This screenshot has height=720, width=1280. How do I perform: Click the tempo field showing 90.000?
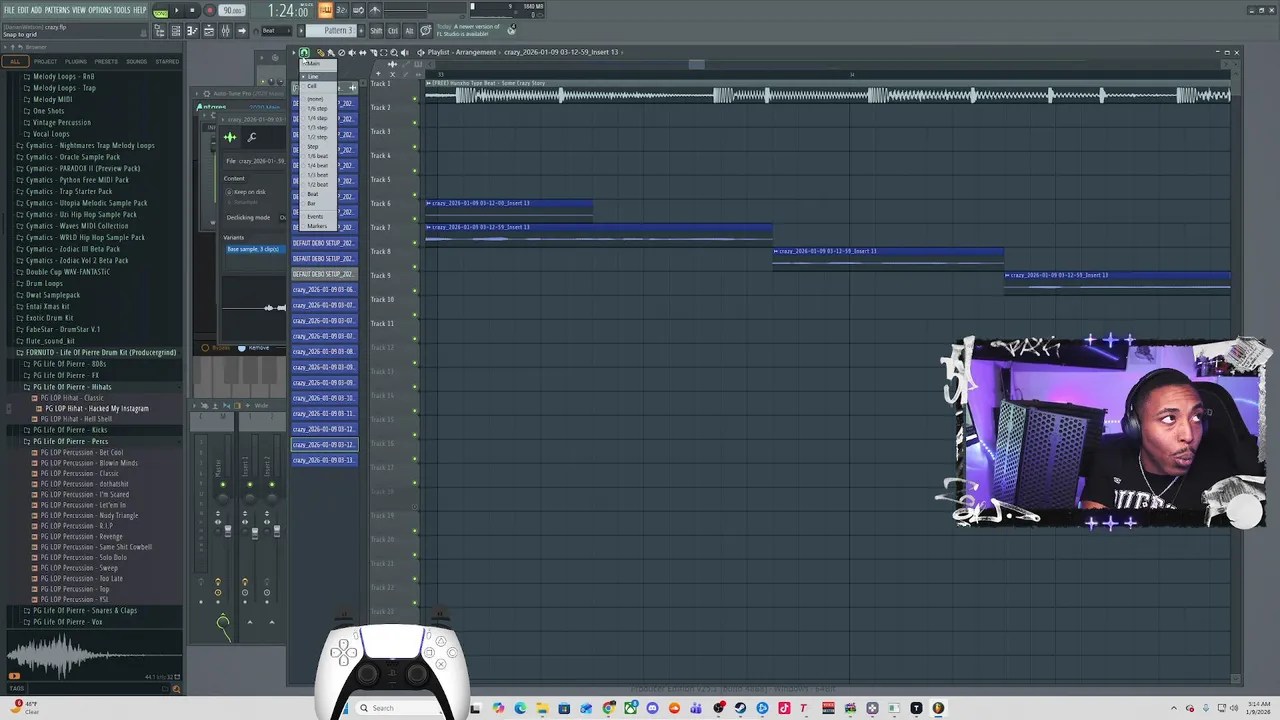click(232, 10)
